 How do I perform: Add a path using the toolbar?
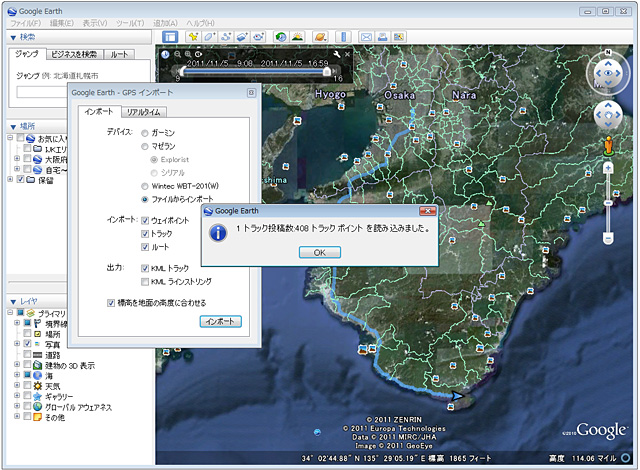coord(226,37)
